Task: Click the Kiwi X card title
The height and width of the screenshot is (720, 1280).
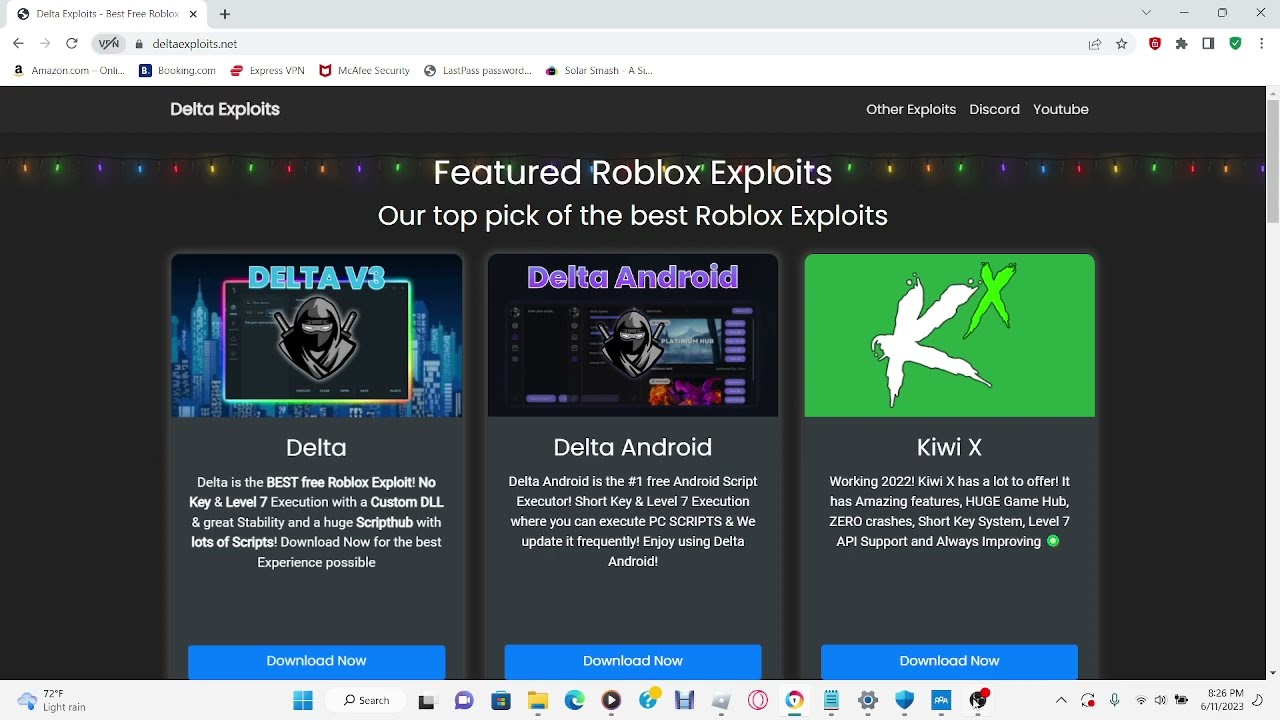Action: pyautogui.click(x=949, y=447)
